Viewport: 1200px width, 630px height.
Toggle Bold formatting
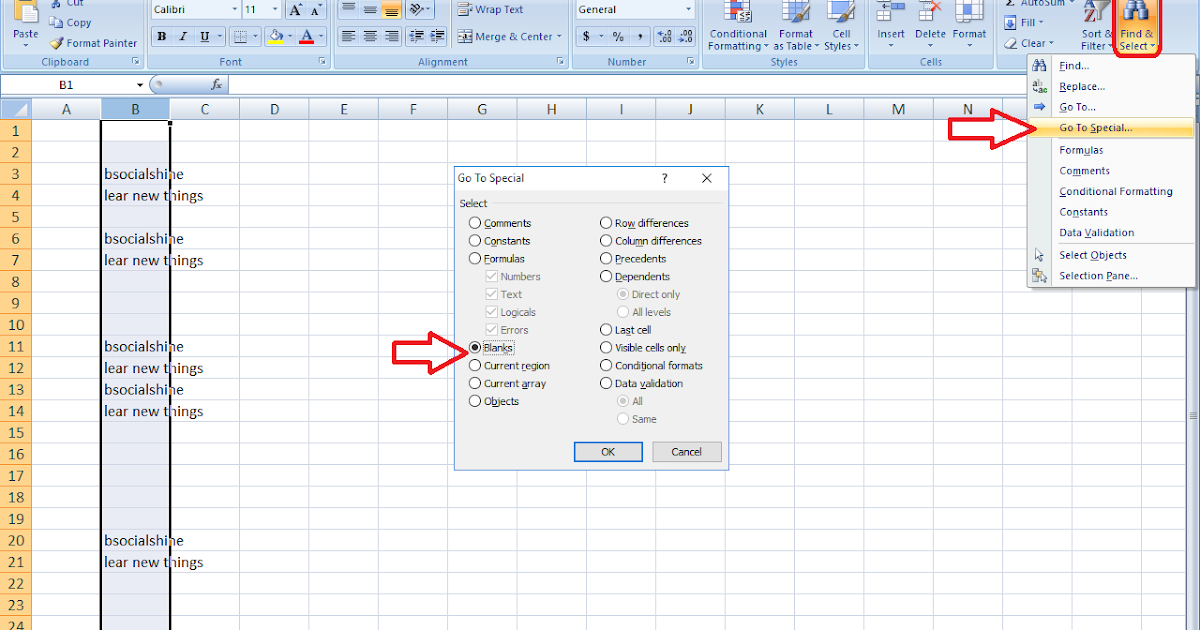tap(160, 36)
